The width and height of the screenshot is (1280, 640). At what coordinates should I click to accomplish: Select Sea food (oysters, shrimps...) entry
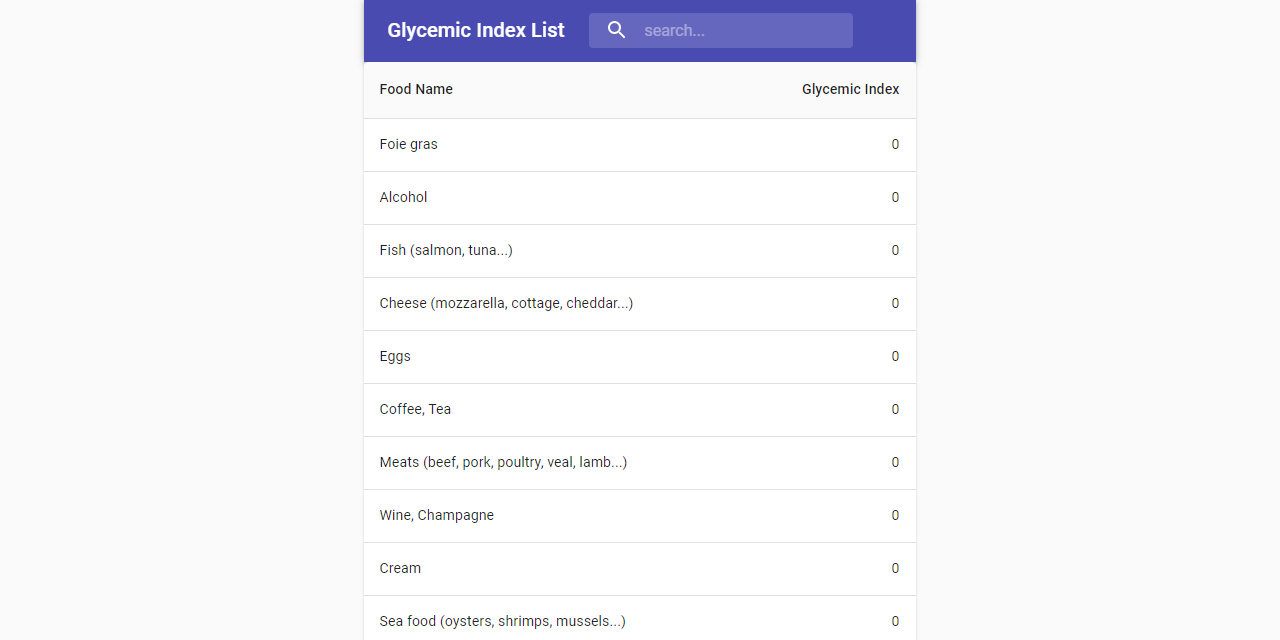(x=503, y=621)
